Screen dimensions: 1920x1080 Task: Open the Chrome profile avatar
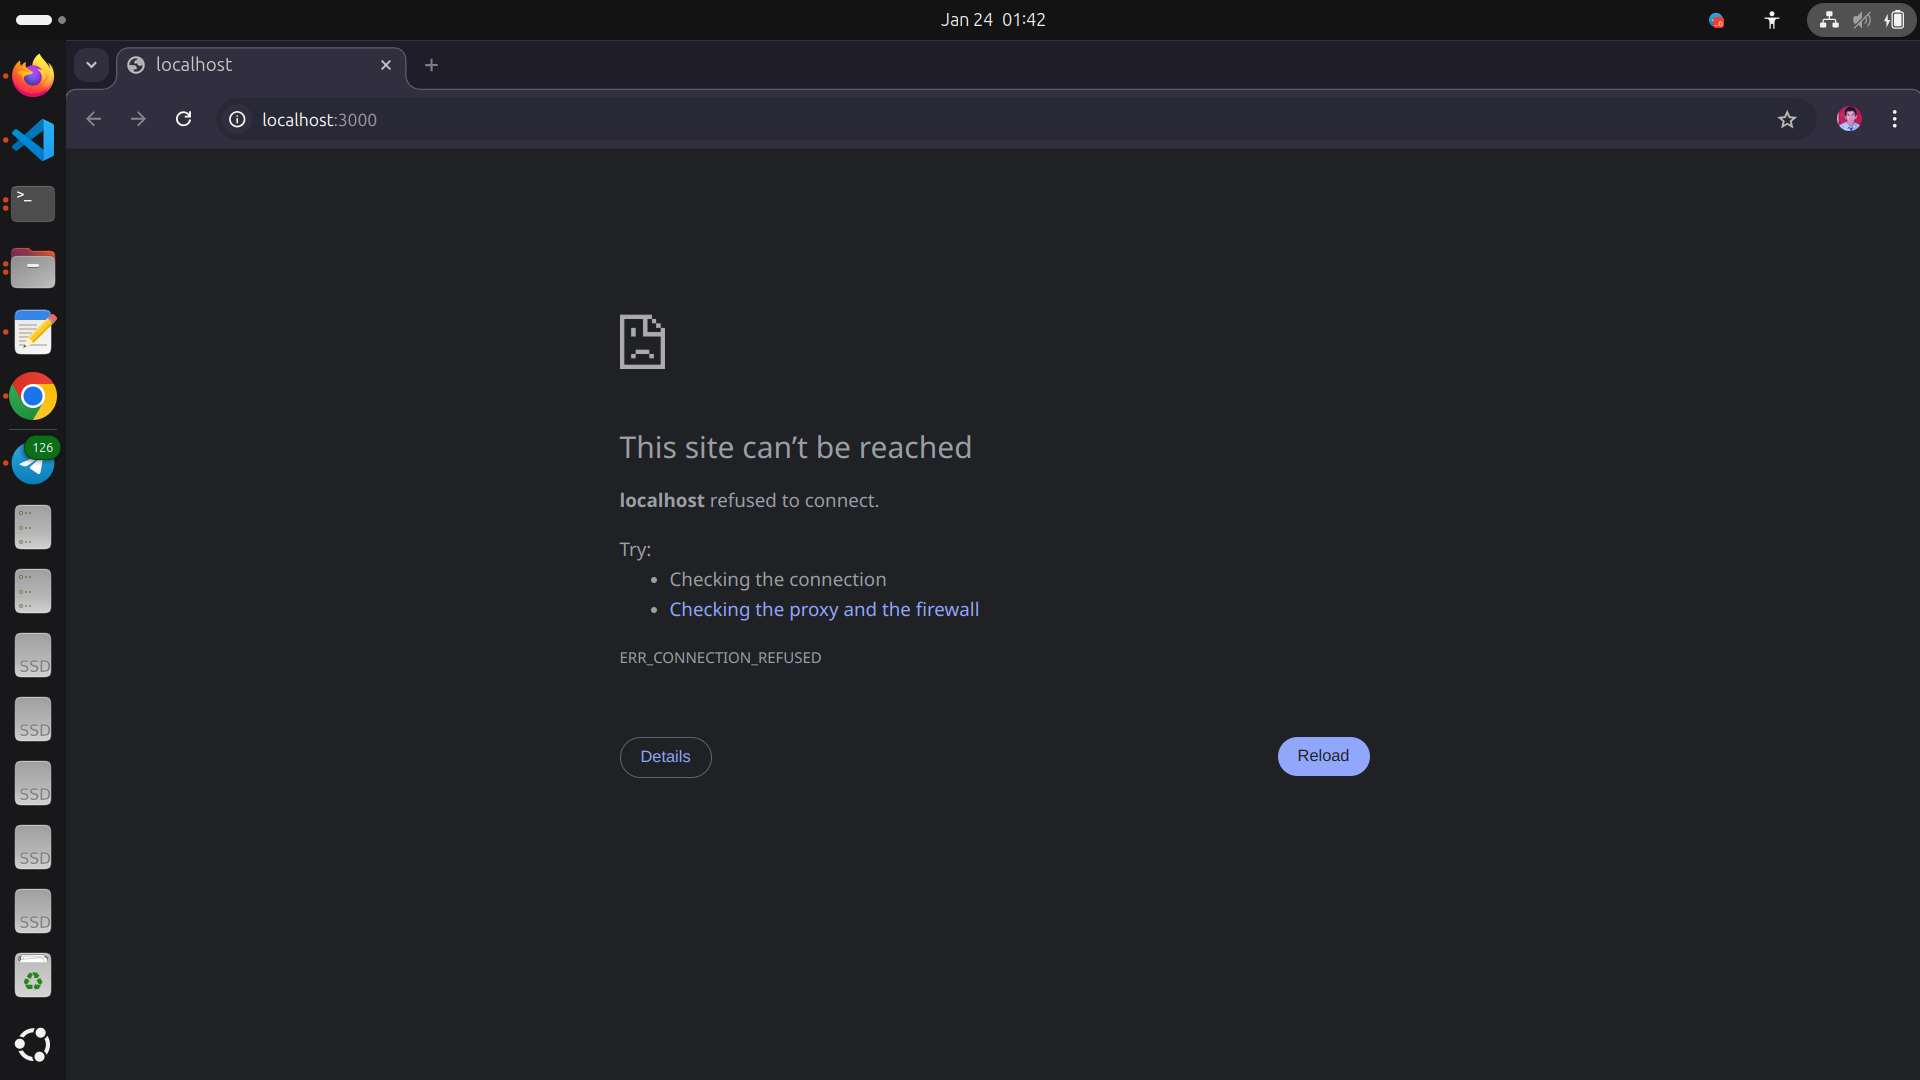(1848, 119)
